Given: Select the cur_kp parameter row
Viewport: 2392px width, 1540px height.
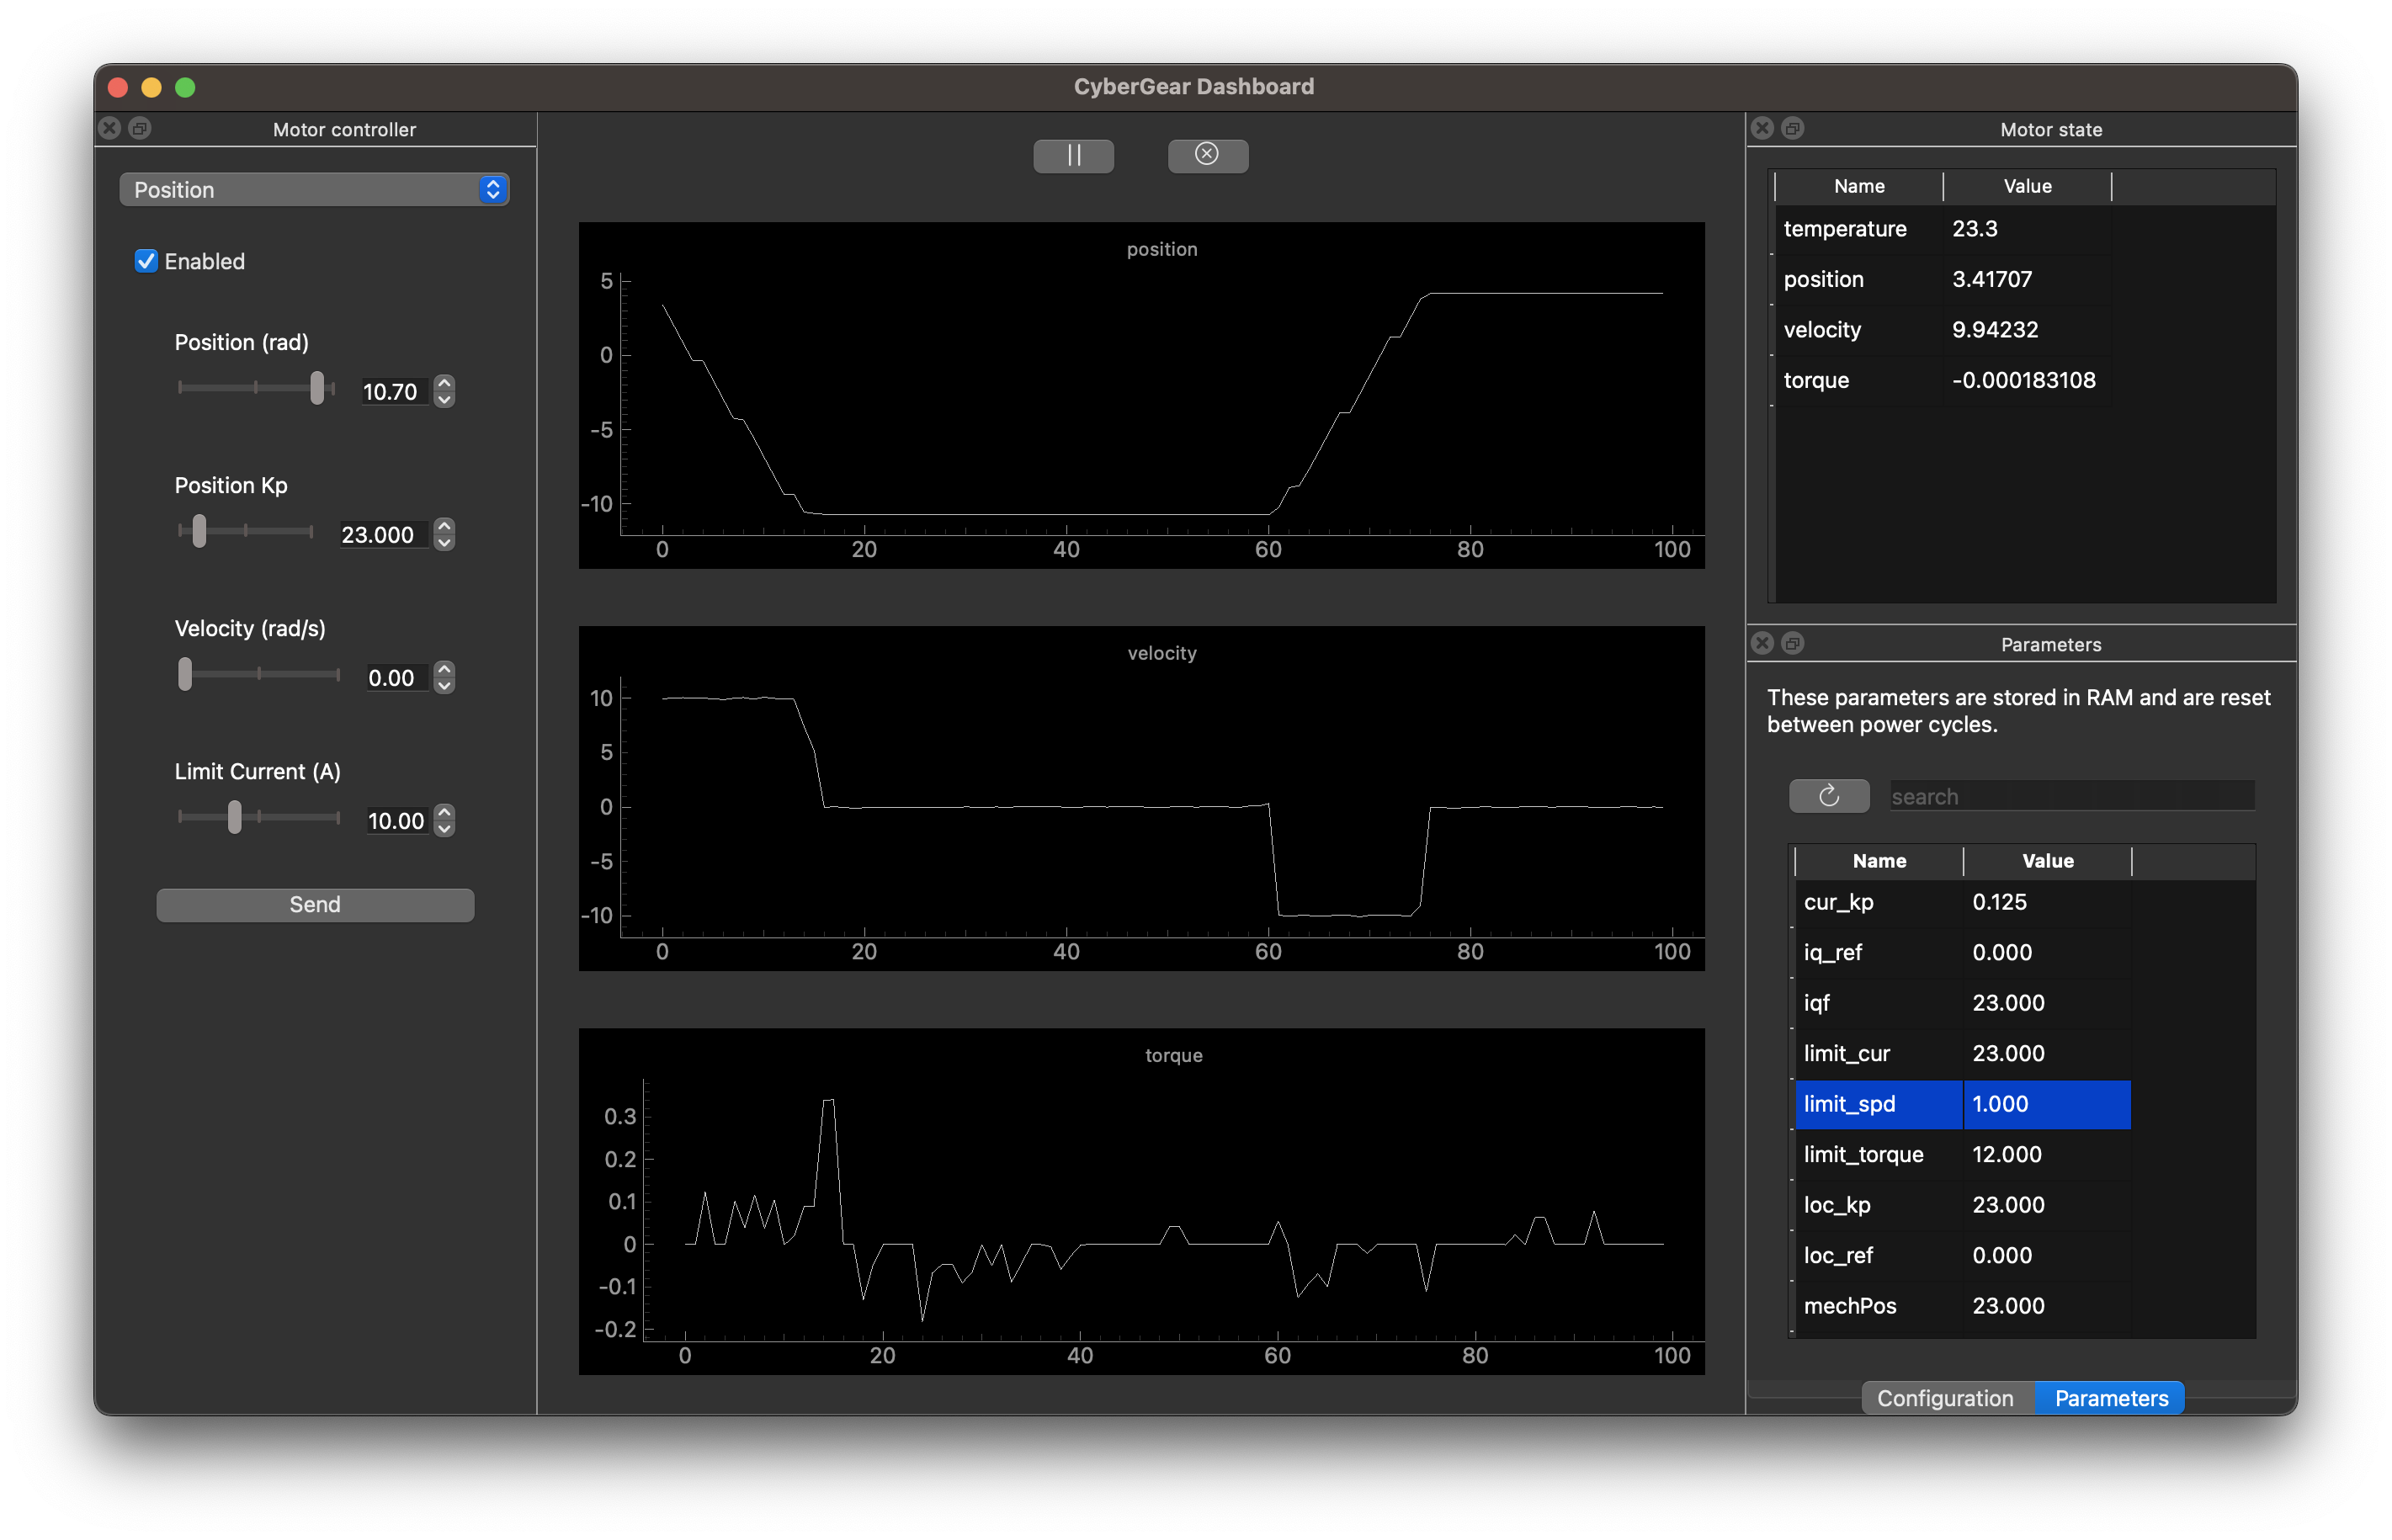Looking at the screenshot, I should 1962,901.
